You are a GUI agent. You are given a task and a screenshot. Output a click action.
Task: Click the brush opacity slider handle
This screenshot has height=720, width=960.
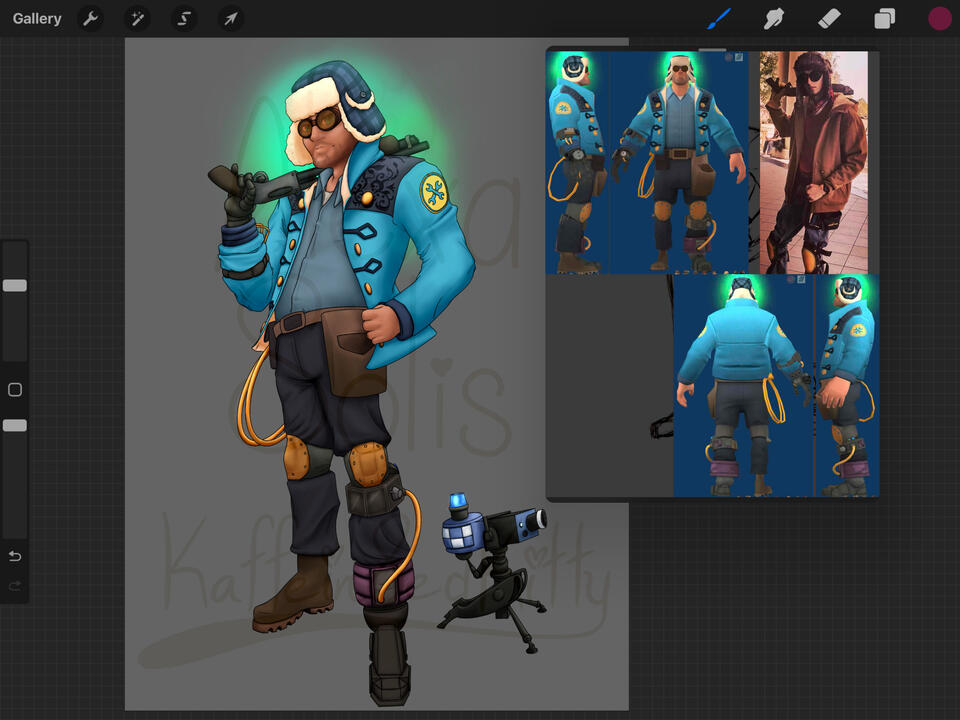pyautogui.click(x=15, y=425)
